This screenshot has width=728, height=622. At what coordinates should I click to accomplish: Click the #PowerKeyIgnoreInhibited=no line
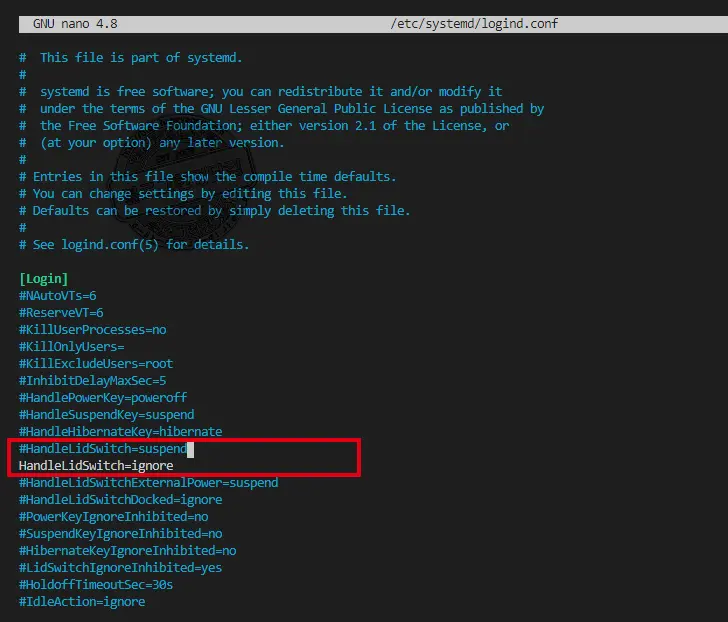113,517
